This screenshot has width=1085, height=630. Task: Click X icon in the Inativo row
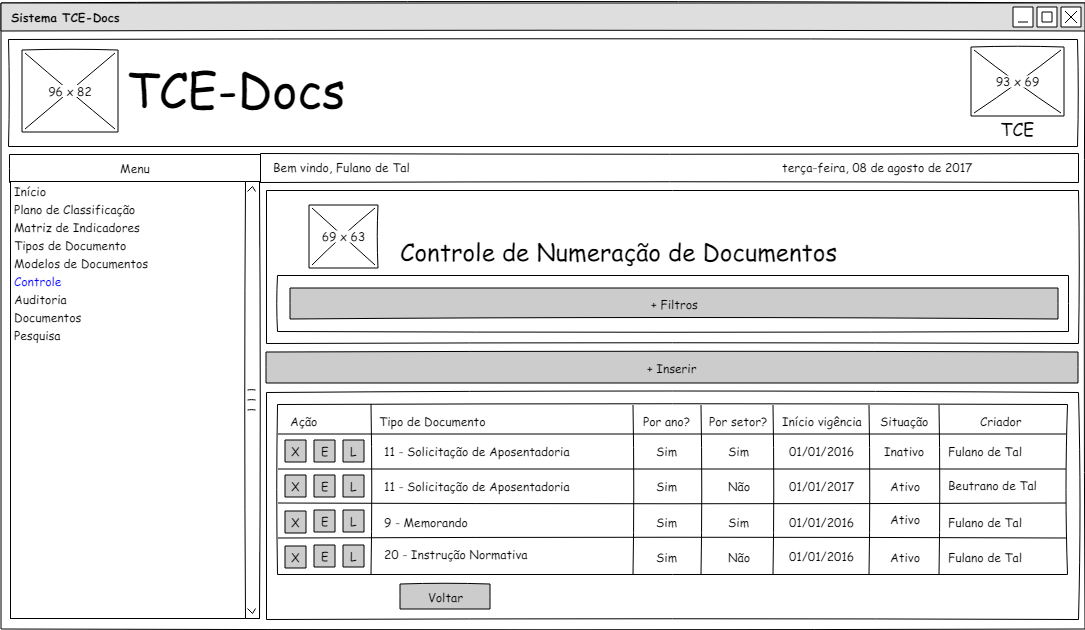pos(295,452)
